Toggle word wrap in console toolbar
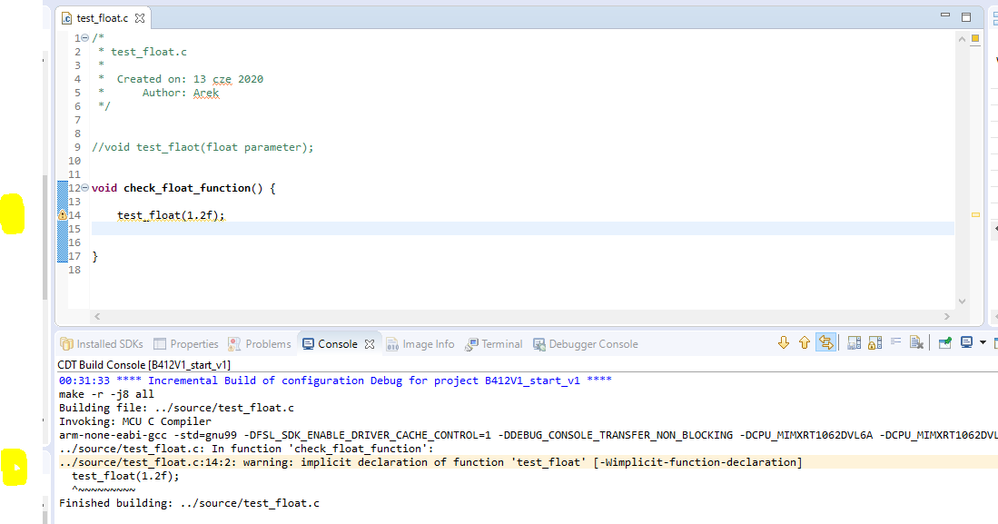 [896, 342]
